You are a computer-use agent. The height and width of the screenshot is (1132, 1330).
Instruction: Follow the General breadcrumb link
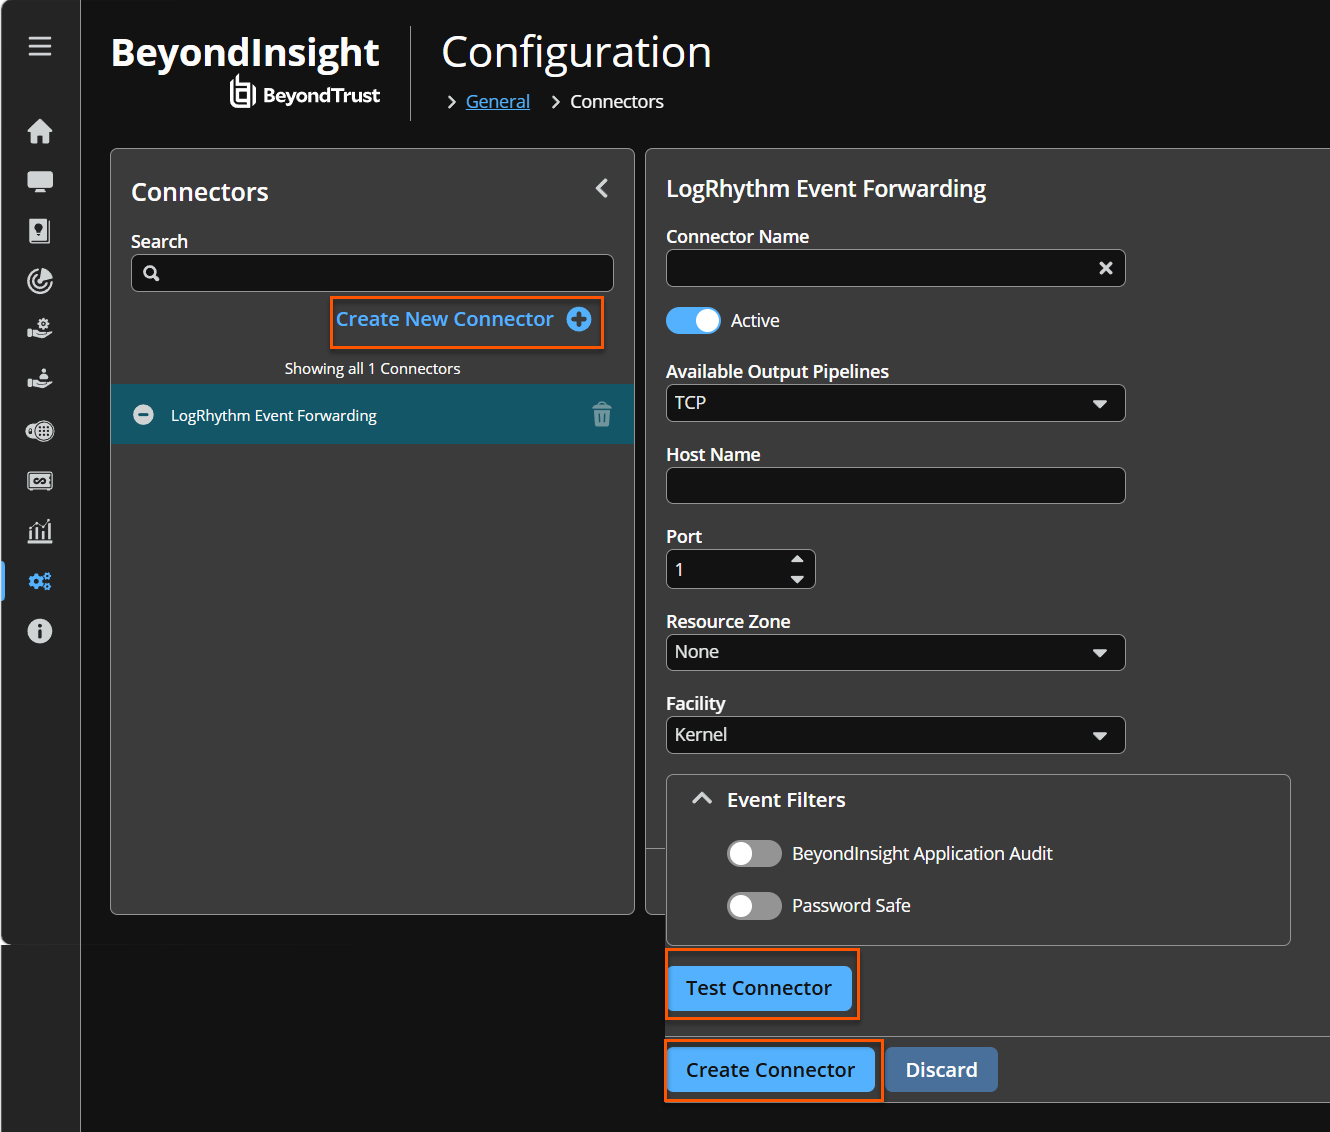click(498, 101)
